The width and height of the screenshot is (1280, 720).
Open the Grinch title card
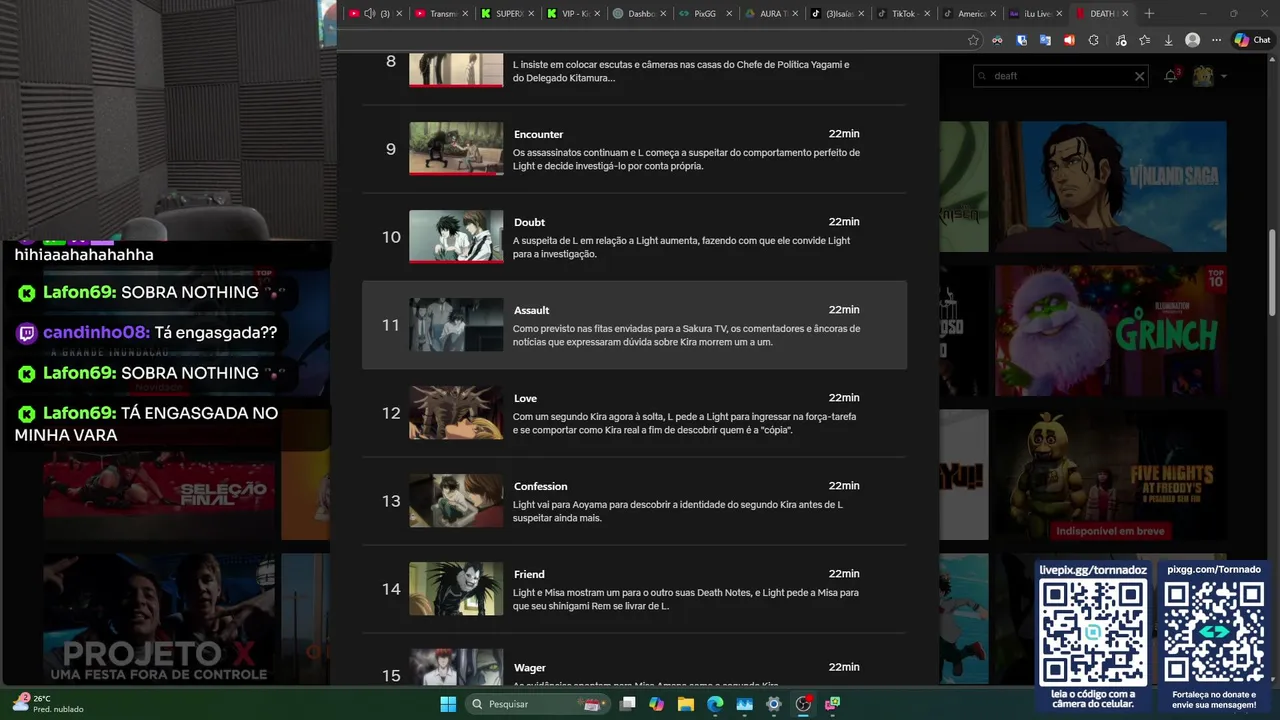pos(1110,331)
